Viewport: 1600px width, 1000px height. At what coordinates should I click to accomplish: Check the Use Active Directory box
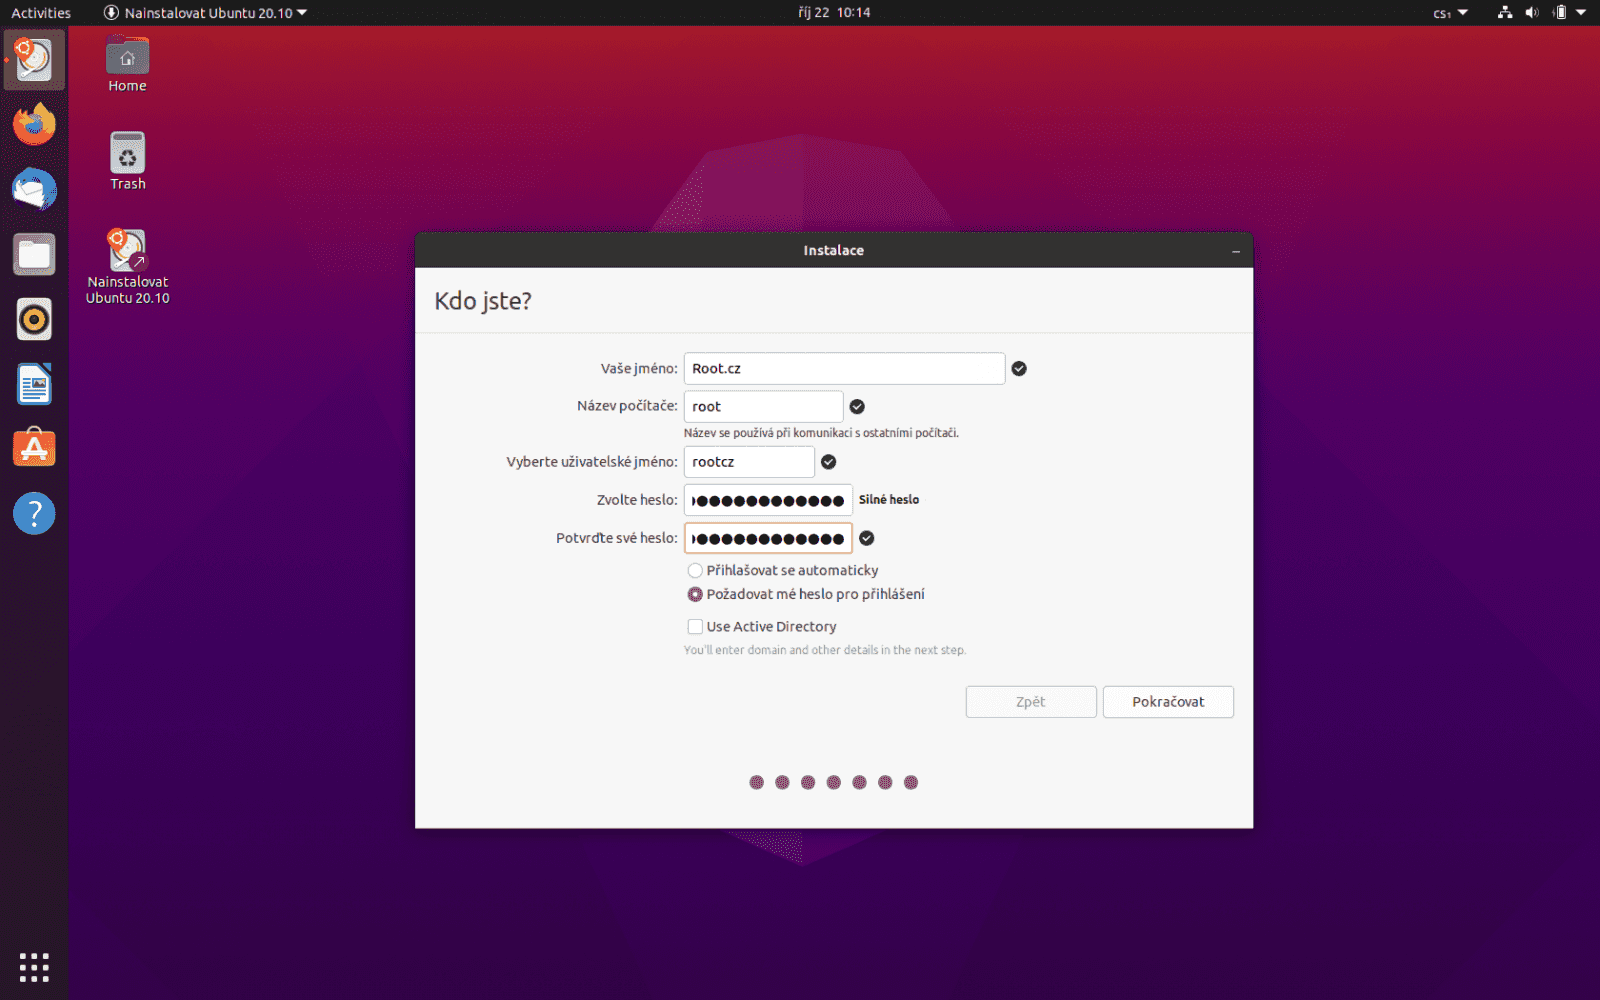[x=695, y=626]
